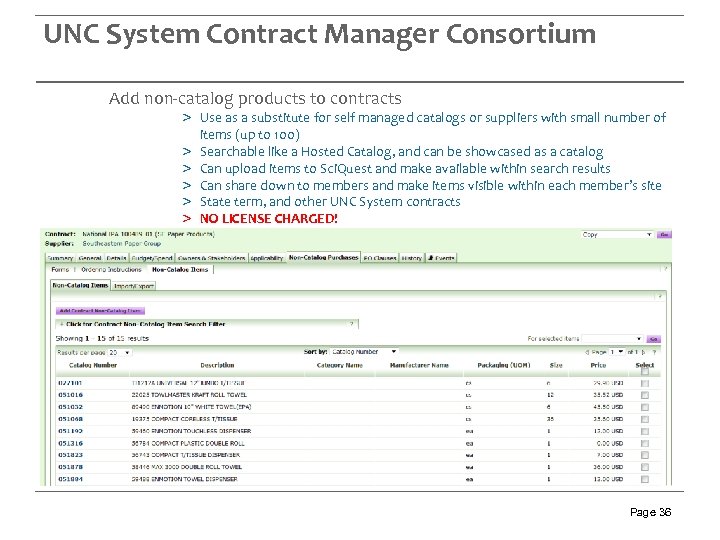Image resolution: width=720 pixels, height=540 pixels.
Task: Expand the Contract Non-Catalog Item Search Filter
Action: pos(145,324)
